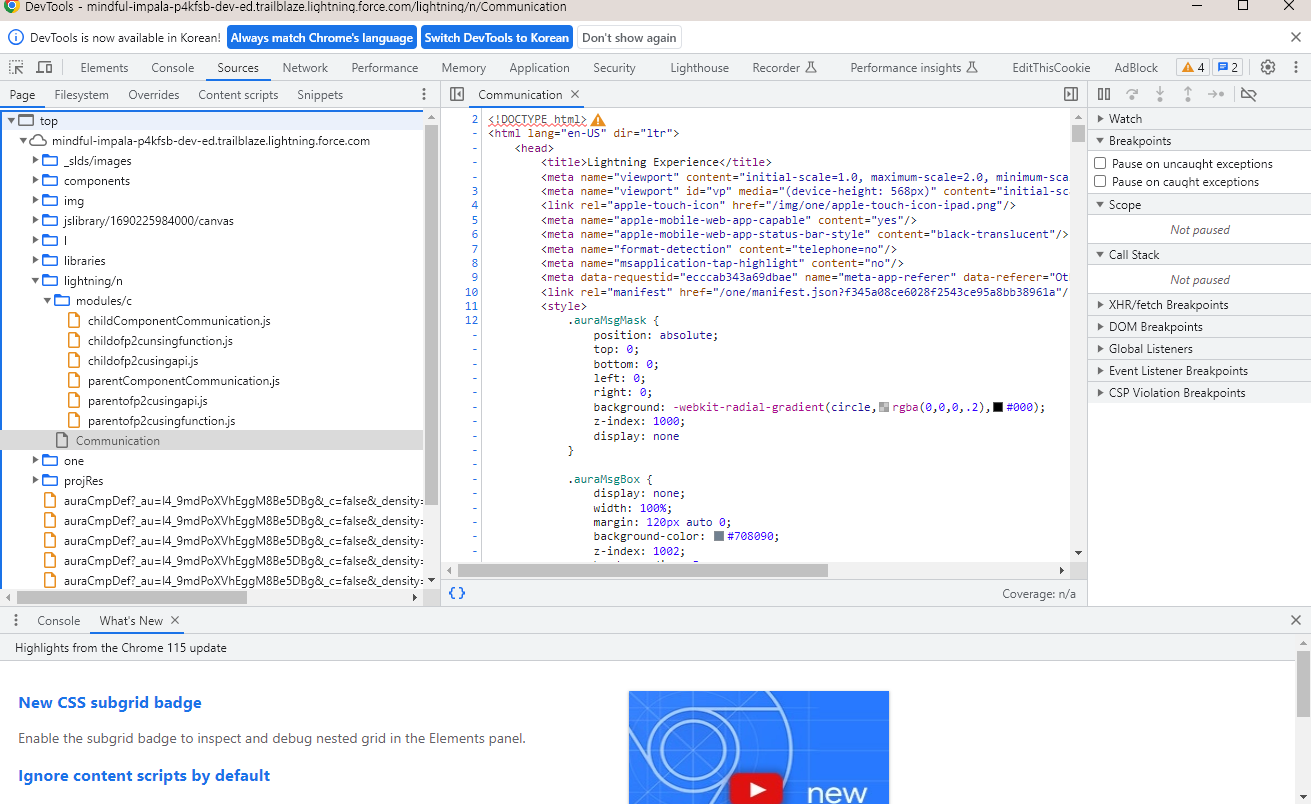Enable Pause on uncaught exceptions
1311x804 pixels.
point(1100,163)
